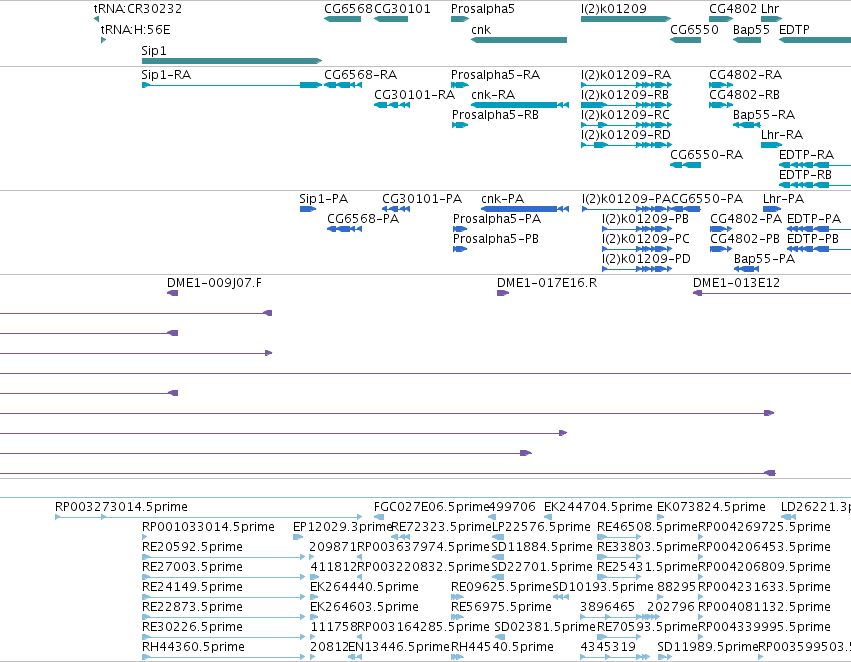Image resolution: width=851 pixels, height=662 pixels.
Task: Select the RE22873.5prime EST label
Action: coord(192,607)
